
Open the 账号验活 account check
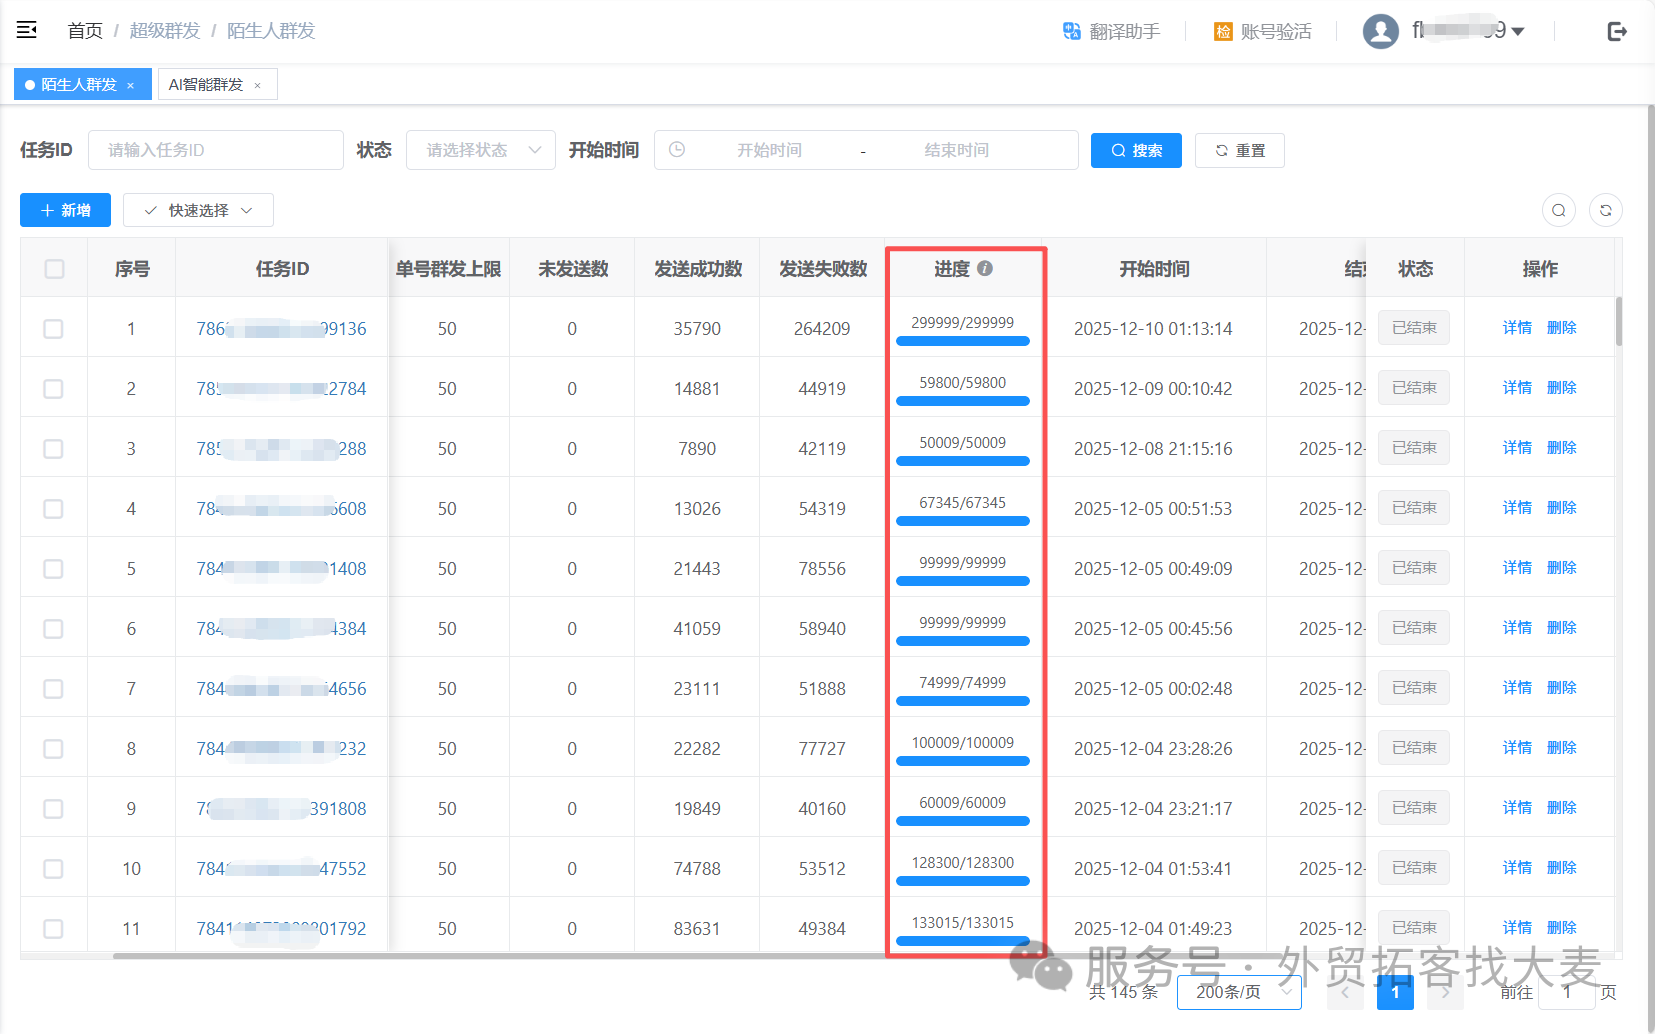(1262, 31)
